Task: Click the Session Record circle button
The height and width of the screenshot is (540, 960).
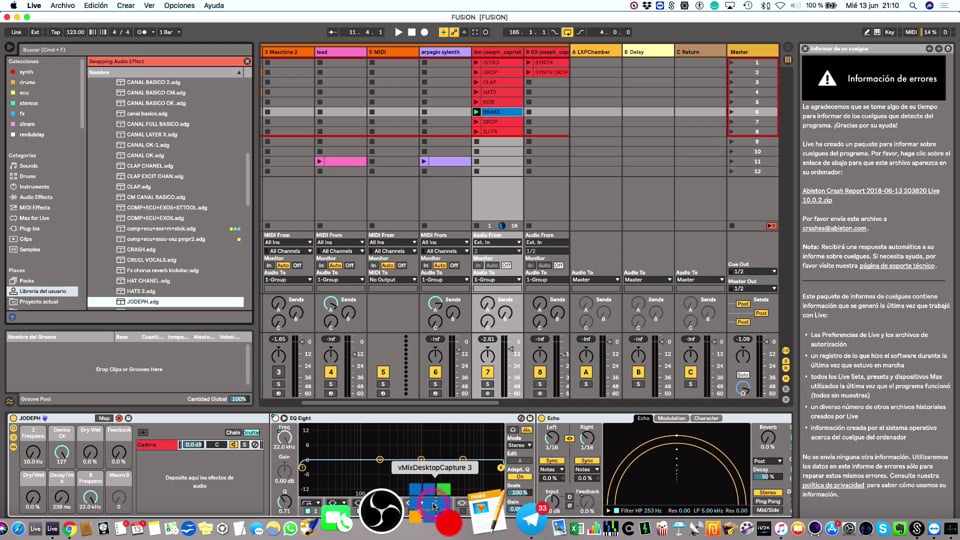Action: coord(486,32)
